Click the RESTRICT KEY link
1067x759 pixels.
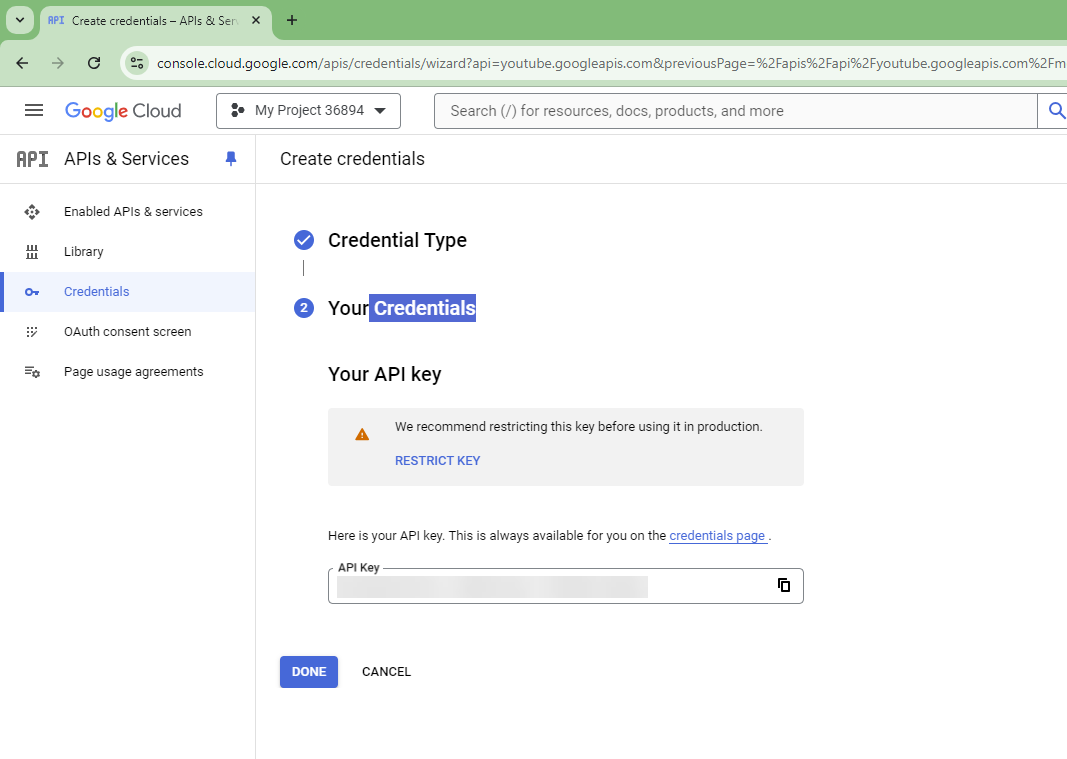[x=438, y=461]
